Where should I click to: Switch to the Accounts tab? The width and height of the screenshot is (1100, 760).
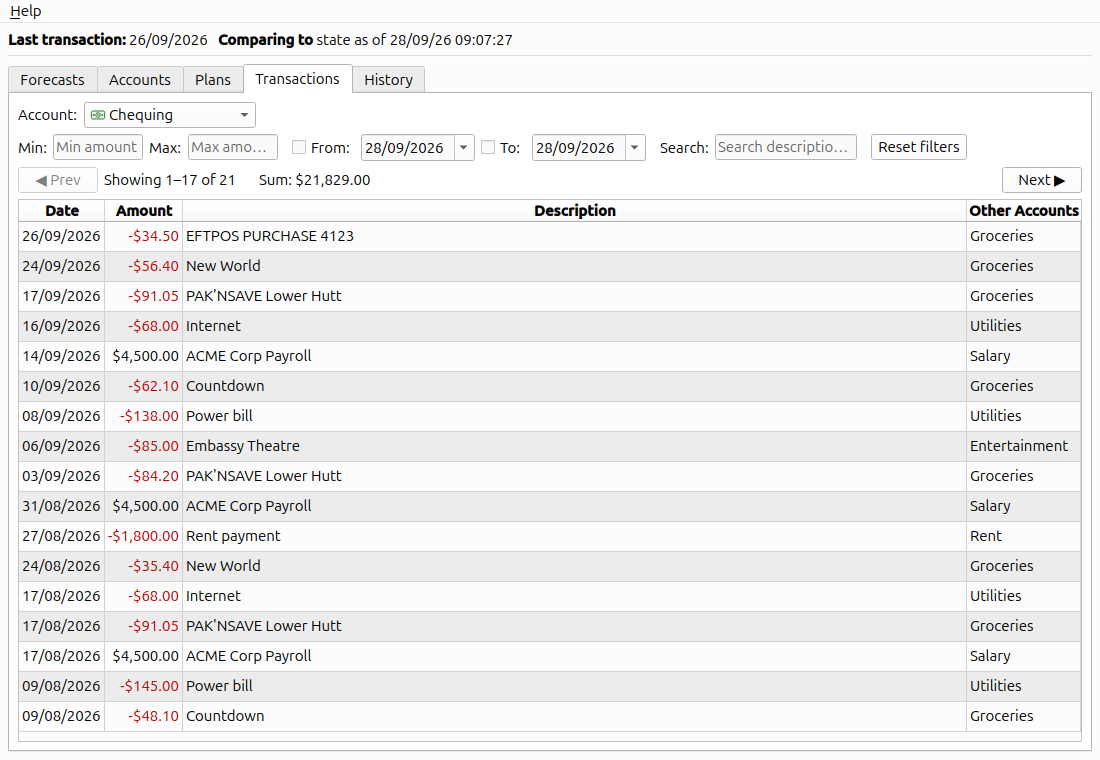pos(140,80)
